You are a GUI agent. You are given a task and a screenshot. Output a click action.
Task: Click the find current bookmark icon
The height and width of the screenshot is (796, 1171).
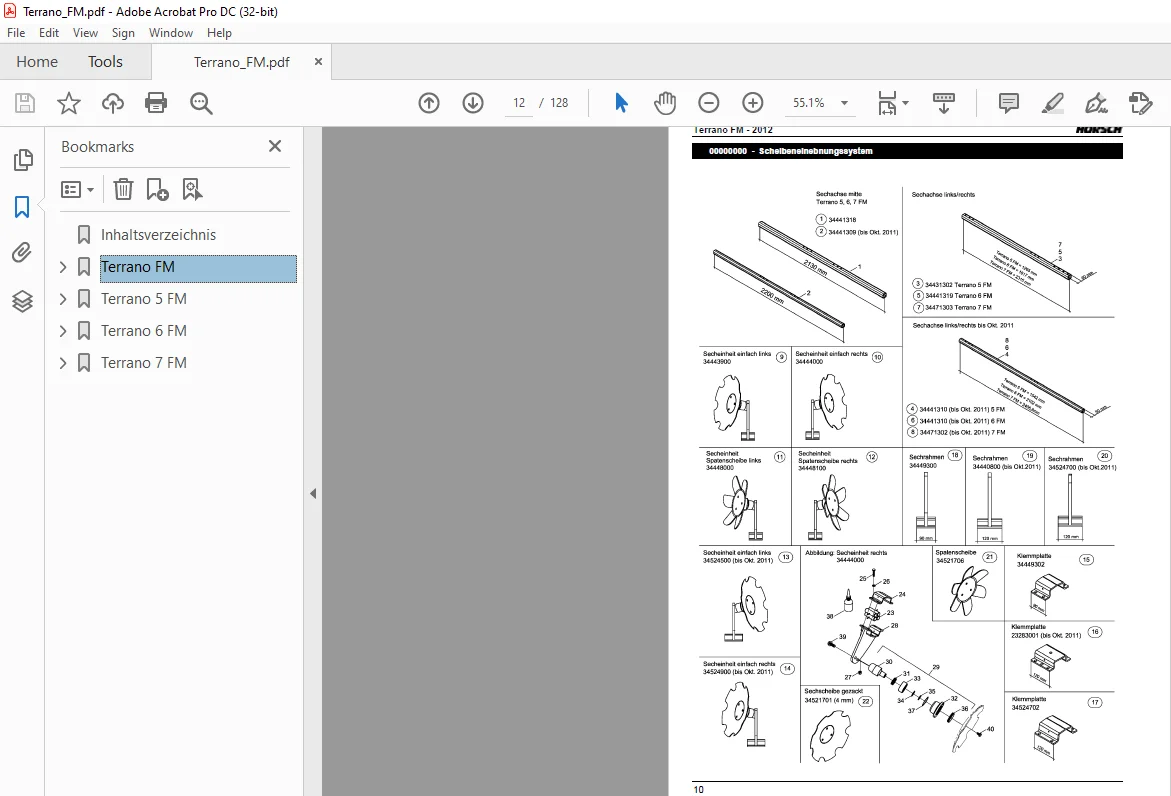coord(192,190)
